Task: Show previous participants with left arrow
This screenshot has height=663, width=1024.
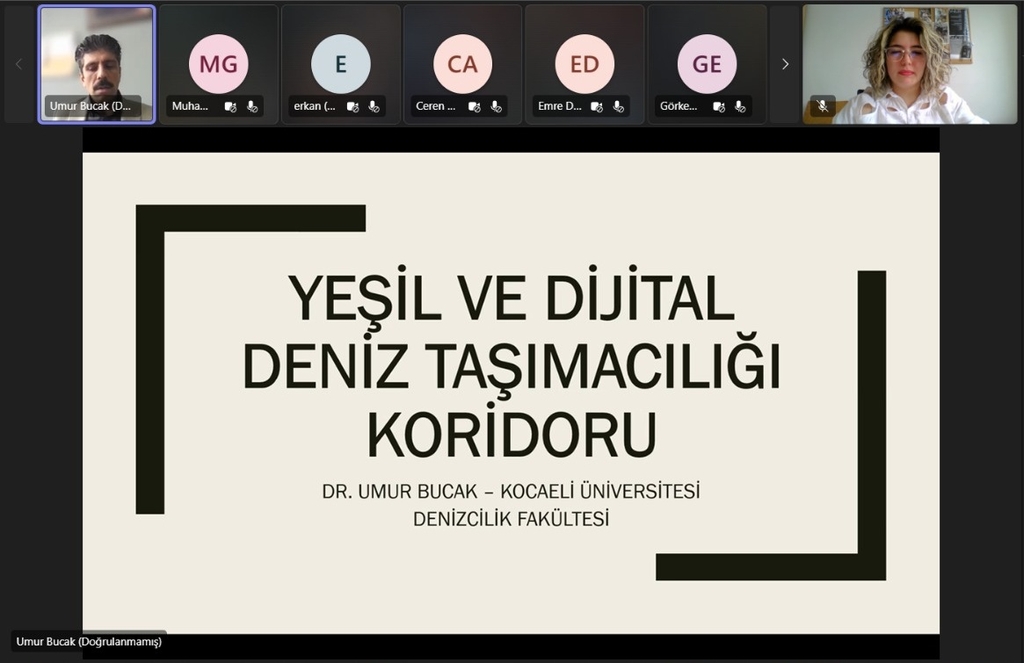Action: tap(18, 64)
